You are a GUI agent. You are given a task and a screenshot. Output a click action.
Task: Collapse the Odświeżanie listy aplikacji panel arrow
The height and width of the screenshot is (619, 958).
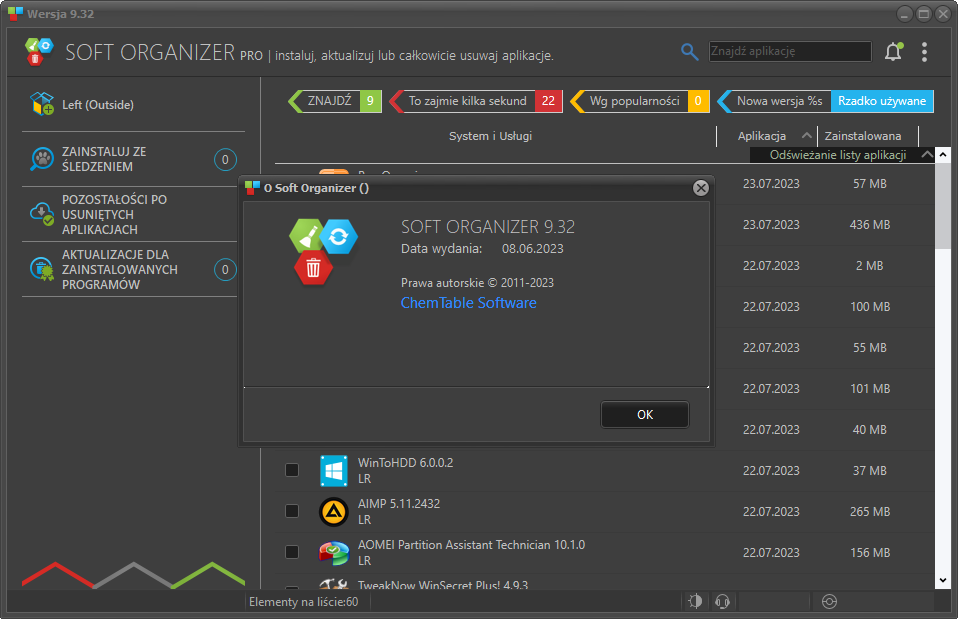point(926,155)
